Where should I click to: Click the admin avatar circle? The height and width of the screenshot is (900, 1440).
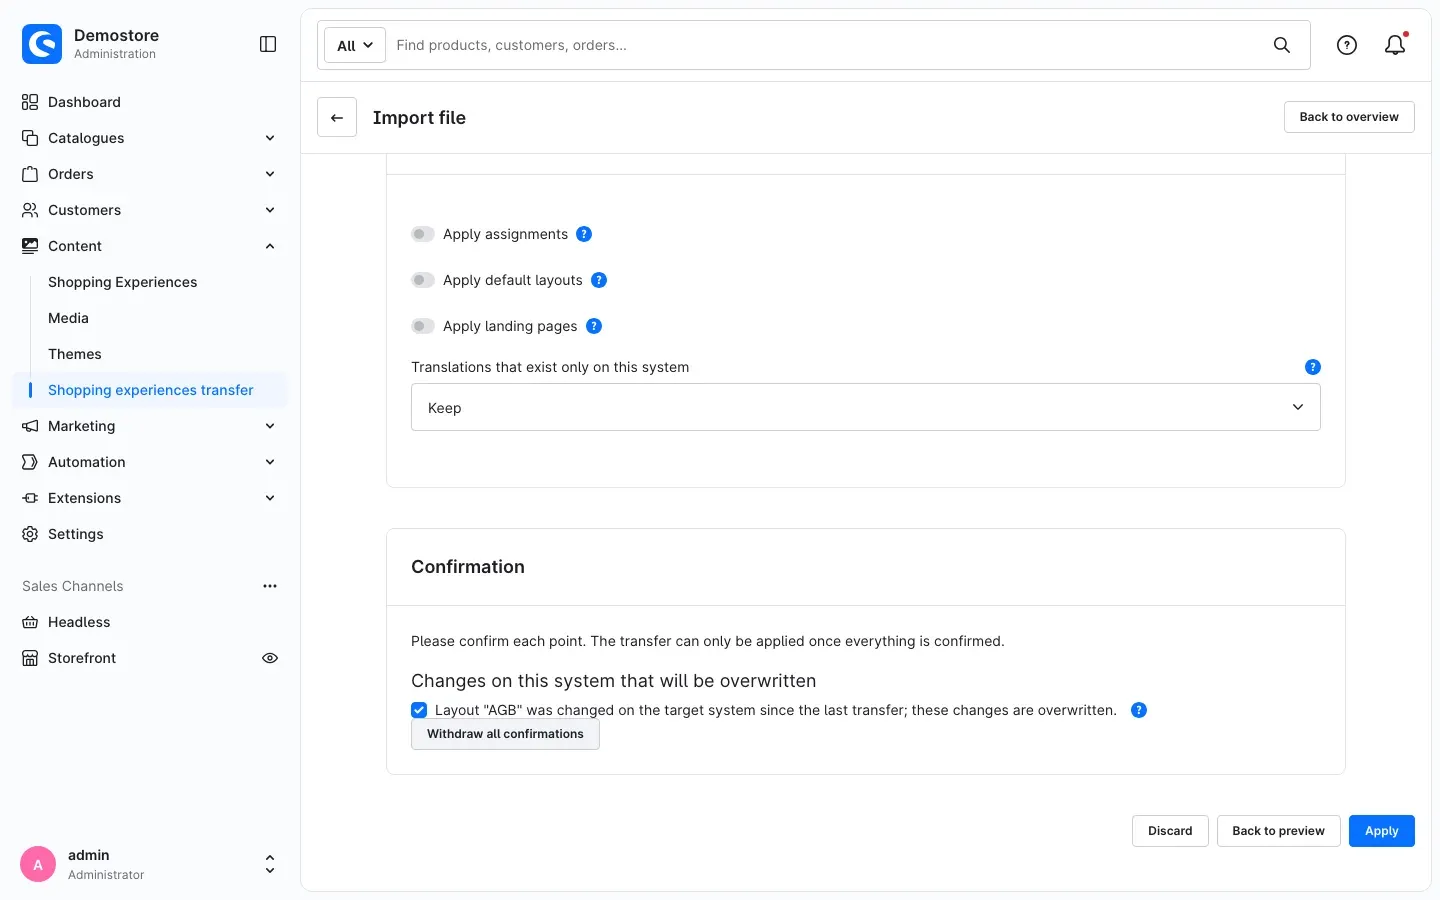(38, 865)
